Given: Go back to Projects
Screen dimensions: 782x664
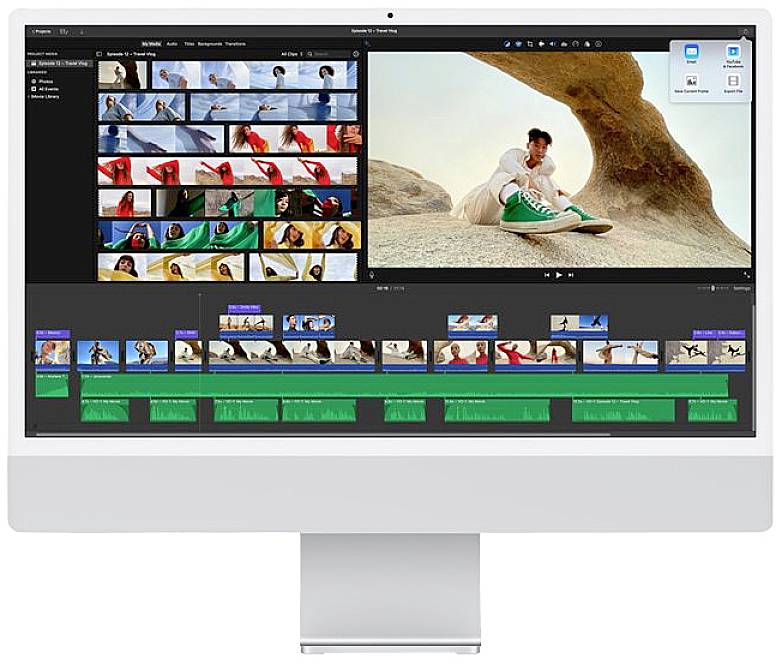Looking at the screenshot, I should coord(41,31).
